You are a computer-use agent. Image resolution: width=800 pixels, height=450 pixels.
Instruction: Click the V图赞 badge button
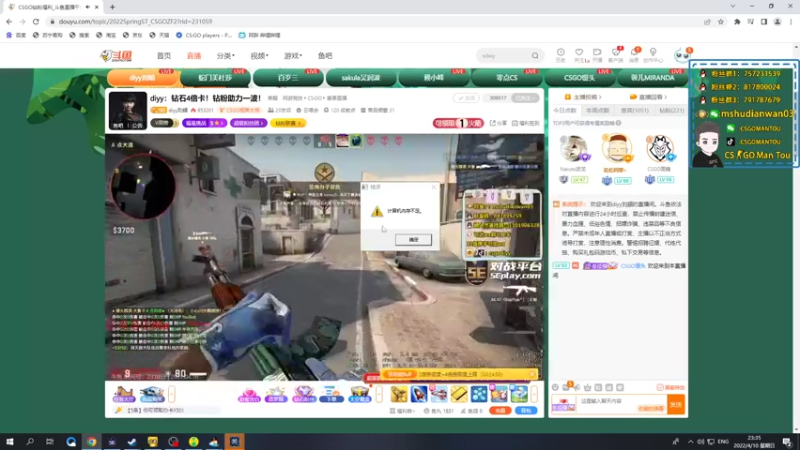point(163,123)
